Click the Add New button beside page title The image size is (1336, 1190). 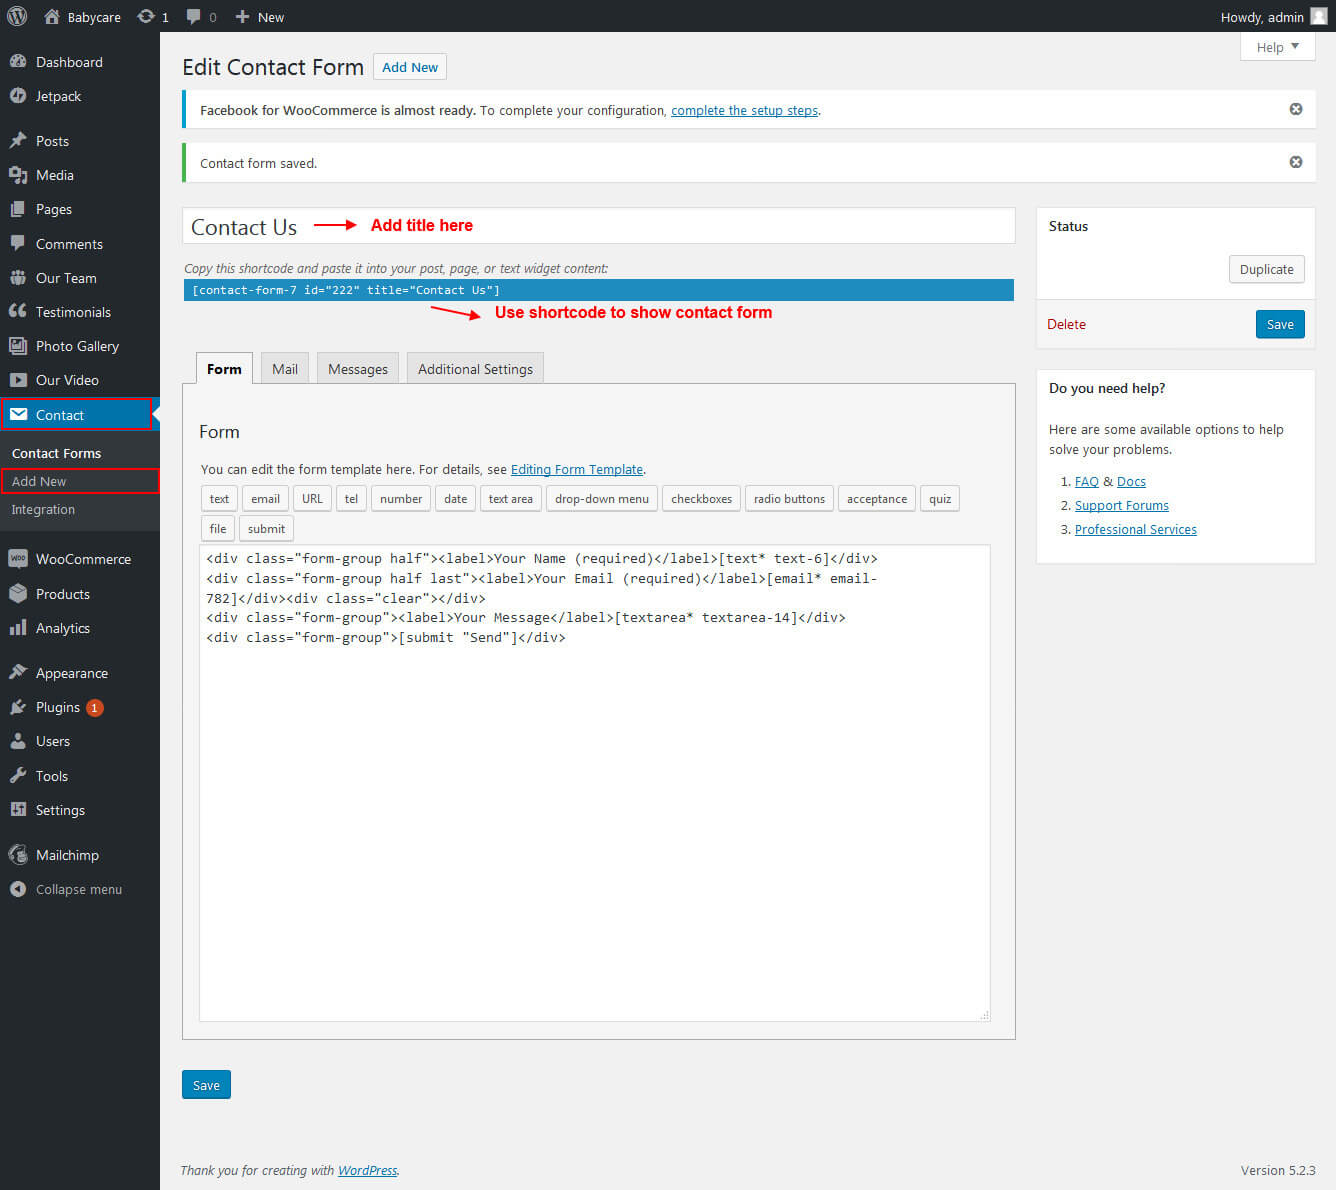410,67
